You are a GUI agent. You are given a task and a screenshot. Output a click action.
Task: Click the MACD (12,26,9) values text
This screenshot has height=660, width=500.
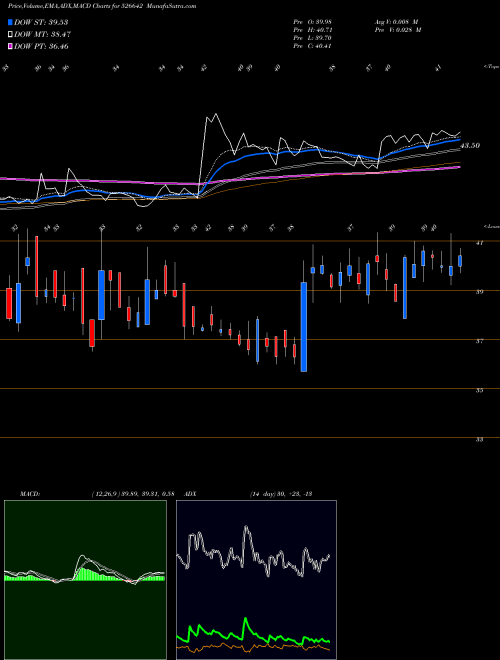[132, 494]
